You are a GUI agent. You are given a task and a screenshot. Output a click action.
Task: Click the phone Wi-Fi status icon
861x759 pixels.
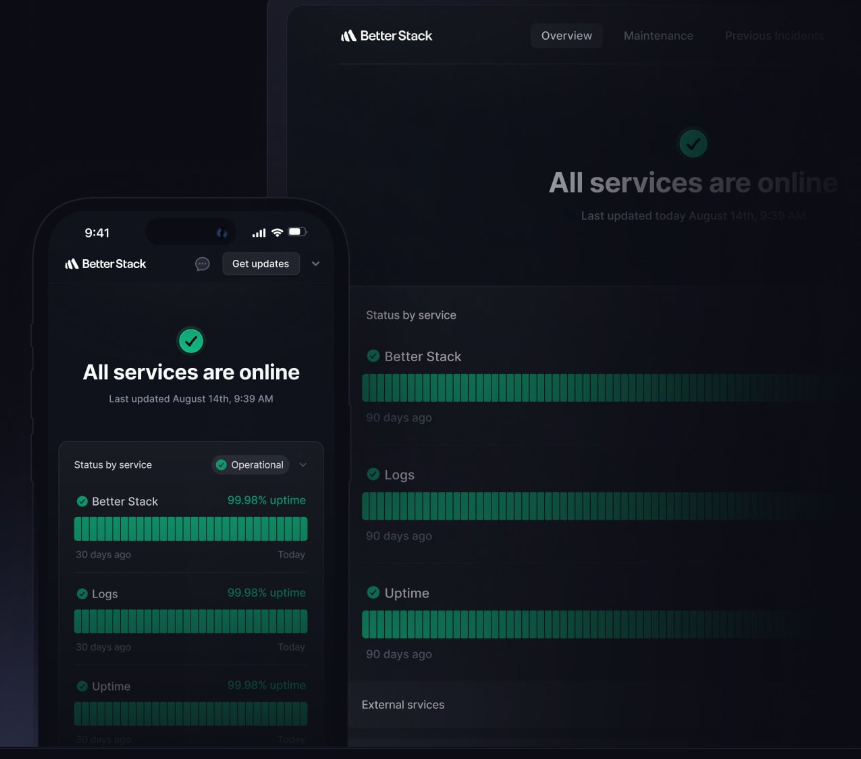(x=277, y=232)
